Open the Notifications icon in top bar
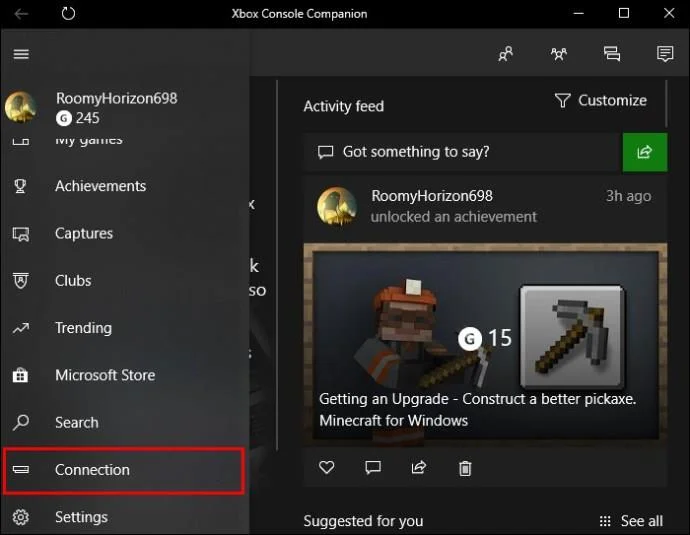Screen dimensions: 690x535 point(665,54)
